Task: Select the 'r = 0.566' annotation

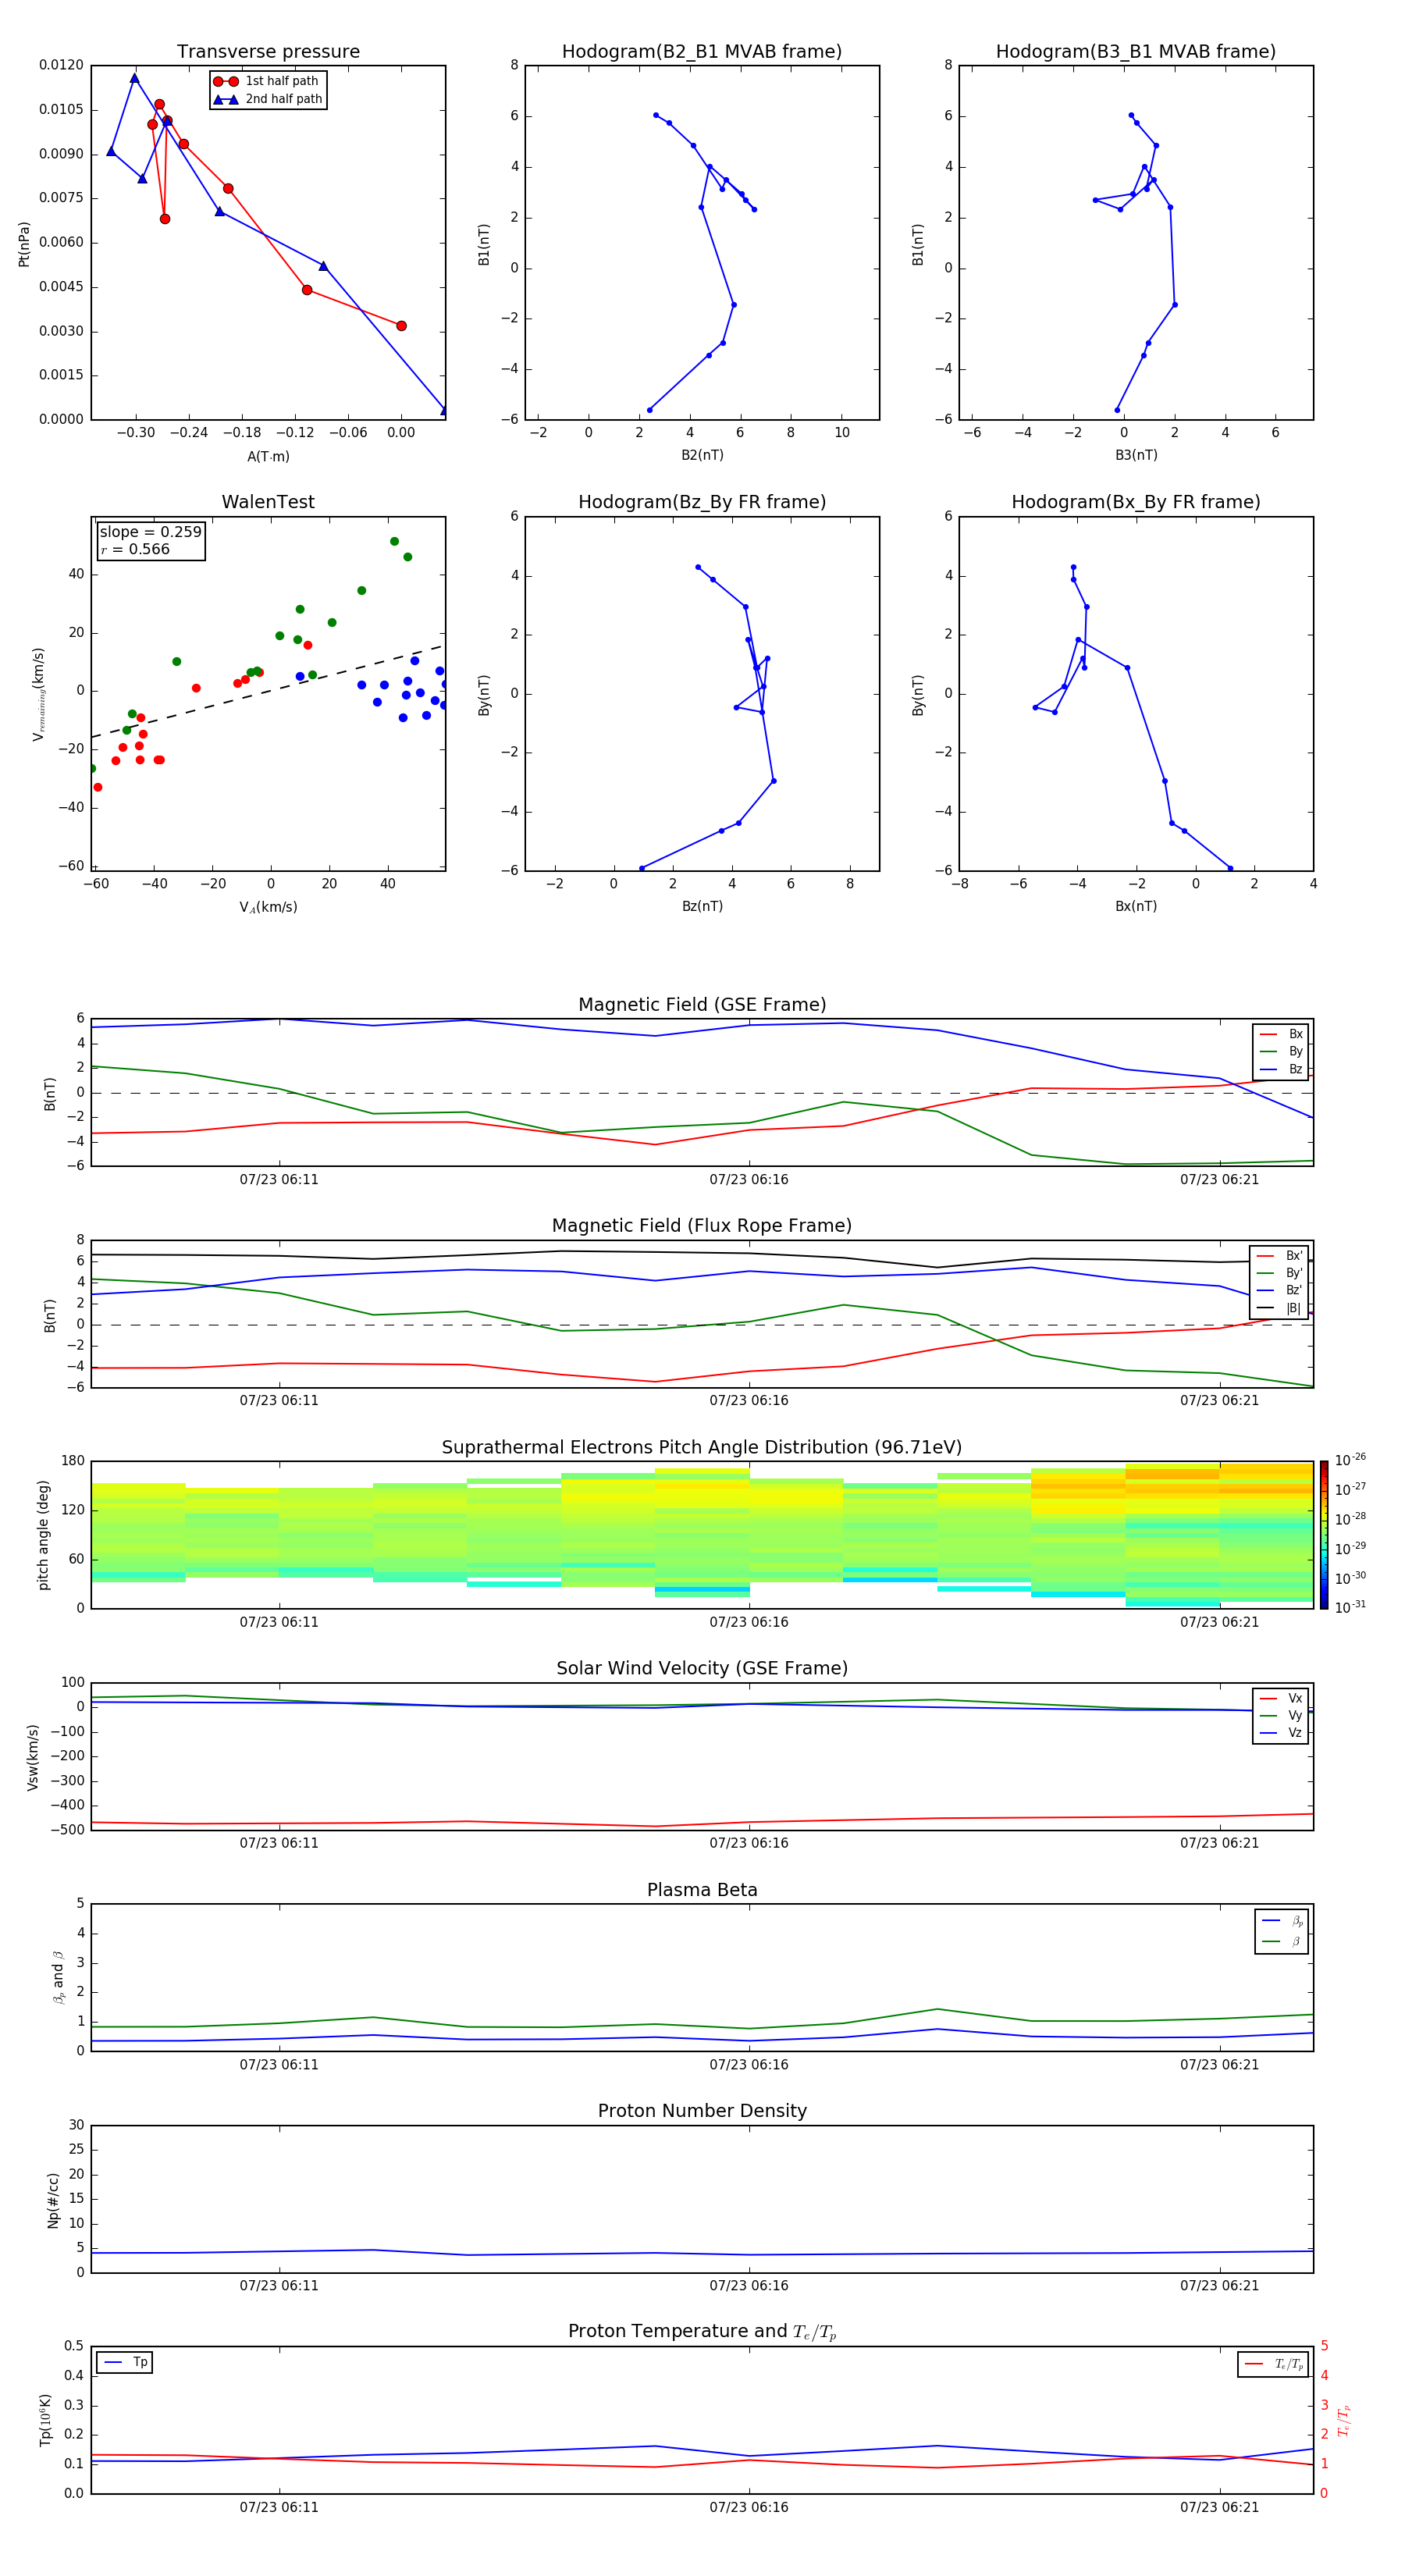Action: (135, 549)
